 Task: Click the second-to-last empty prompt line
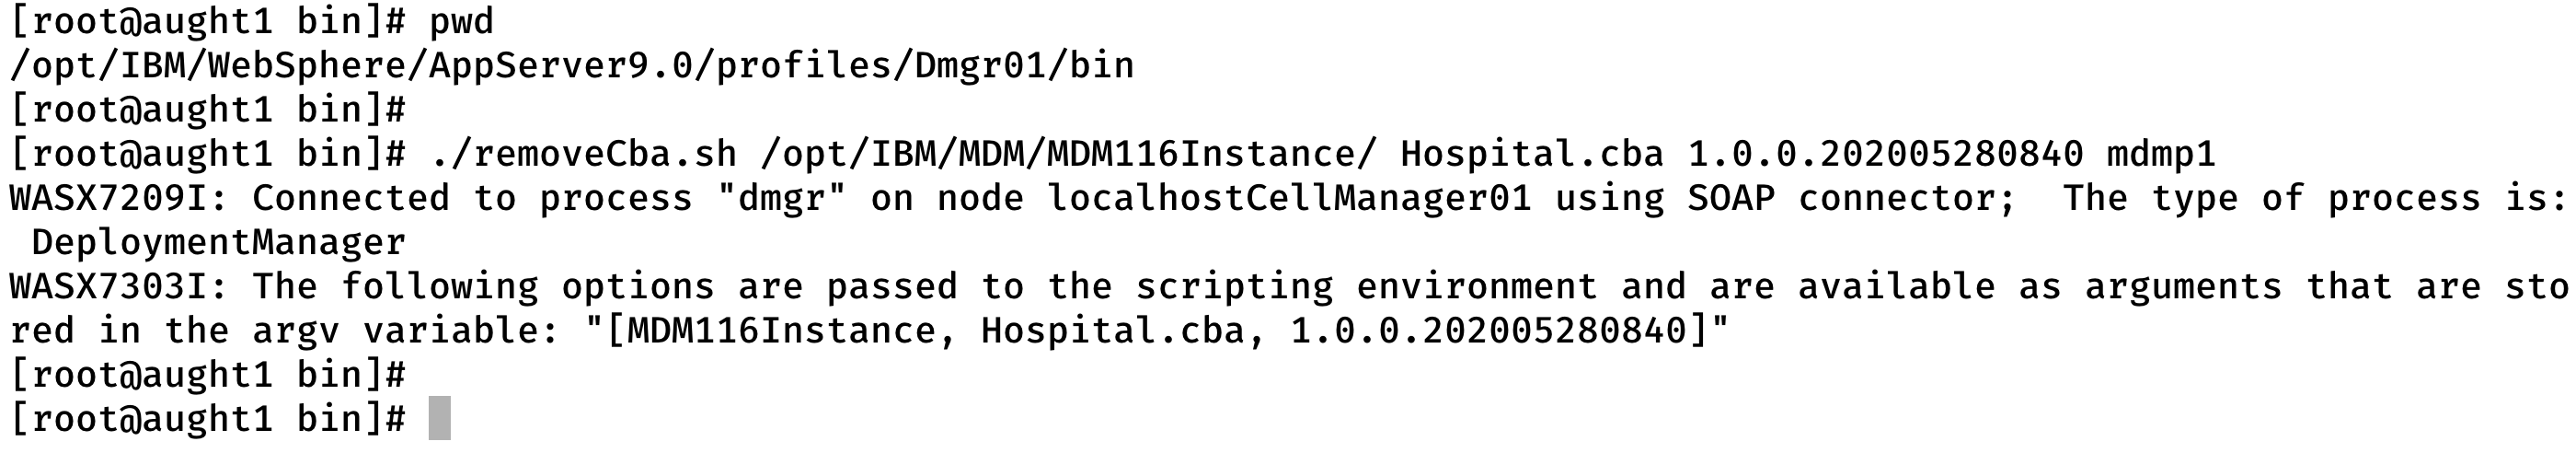(208, 374)
